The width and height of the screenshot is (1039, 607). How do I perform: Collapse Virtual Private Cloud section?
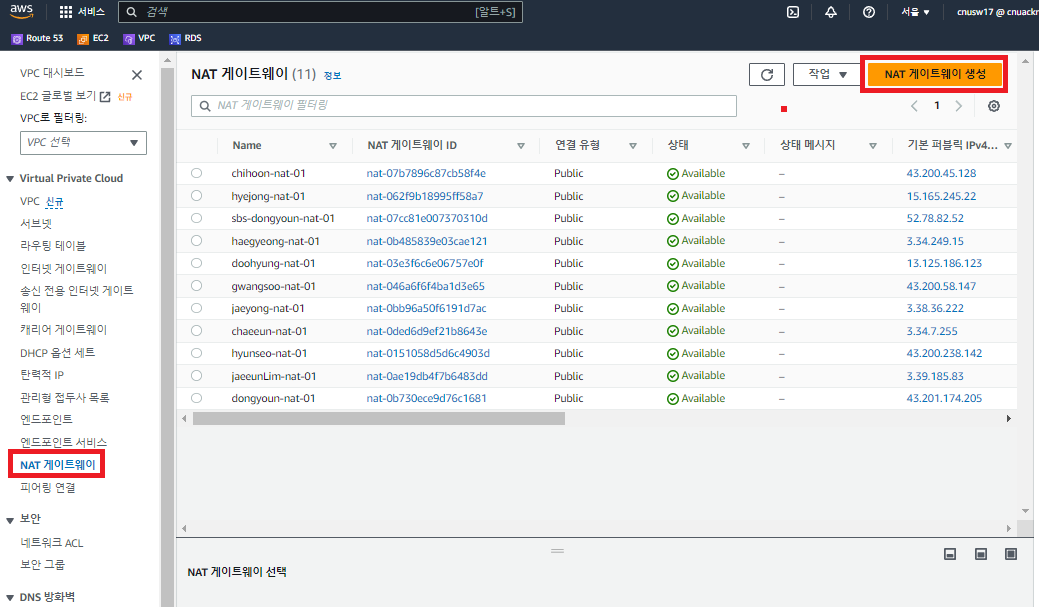(10, 179)
